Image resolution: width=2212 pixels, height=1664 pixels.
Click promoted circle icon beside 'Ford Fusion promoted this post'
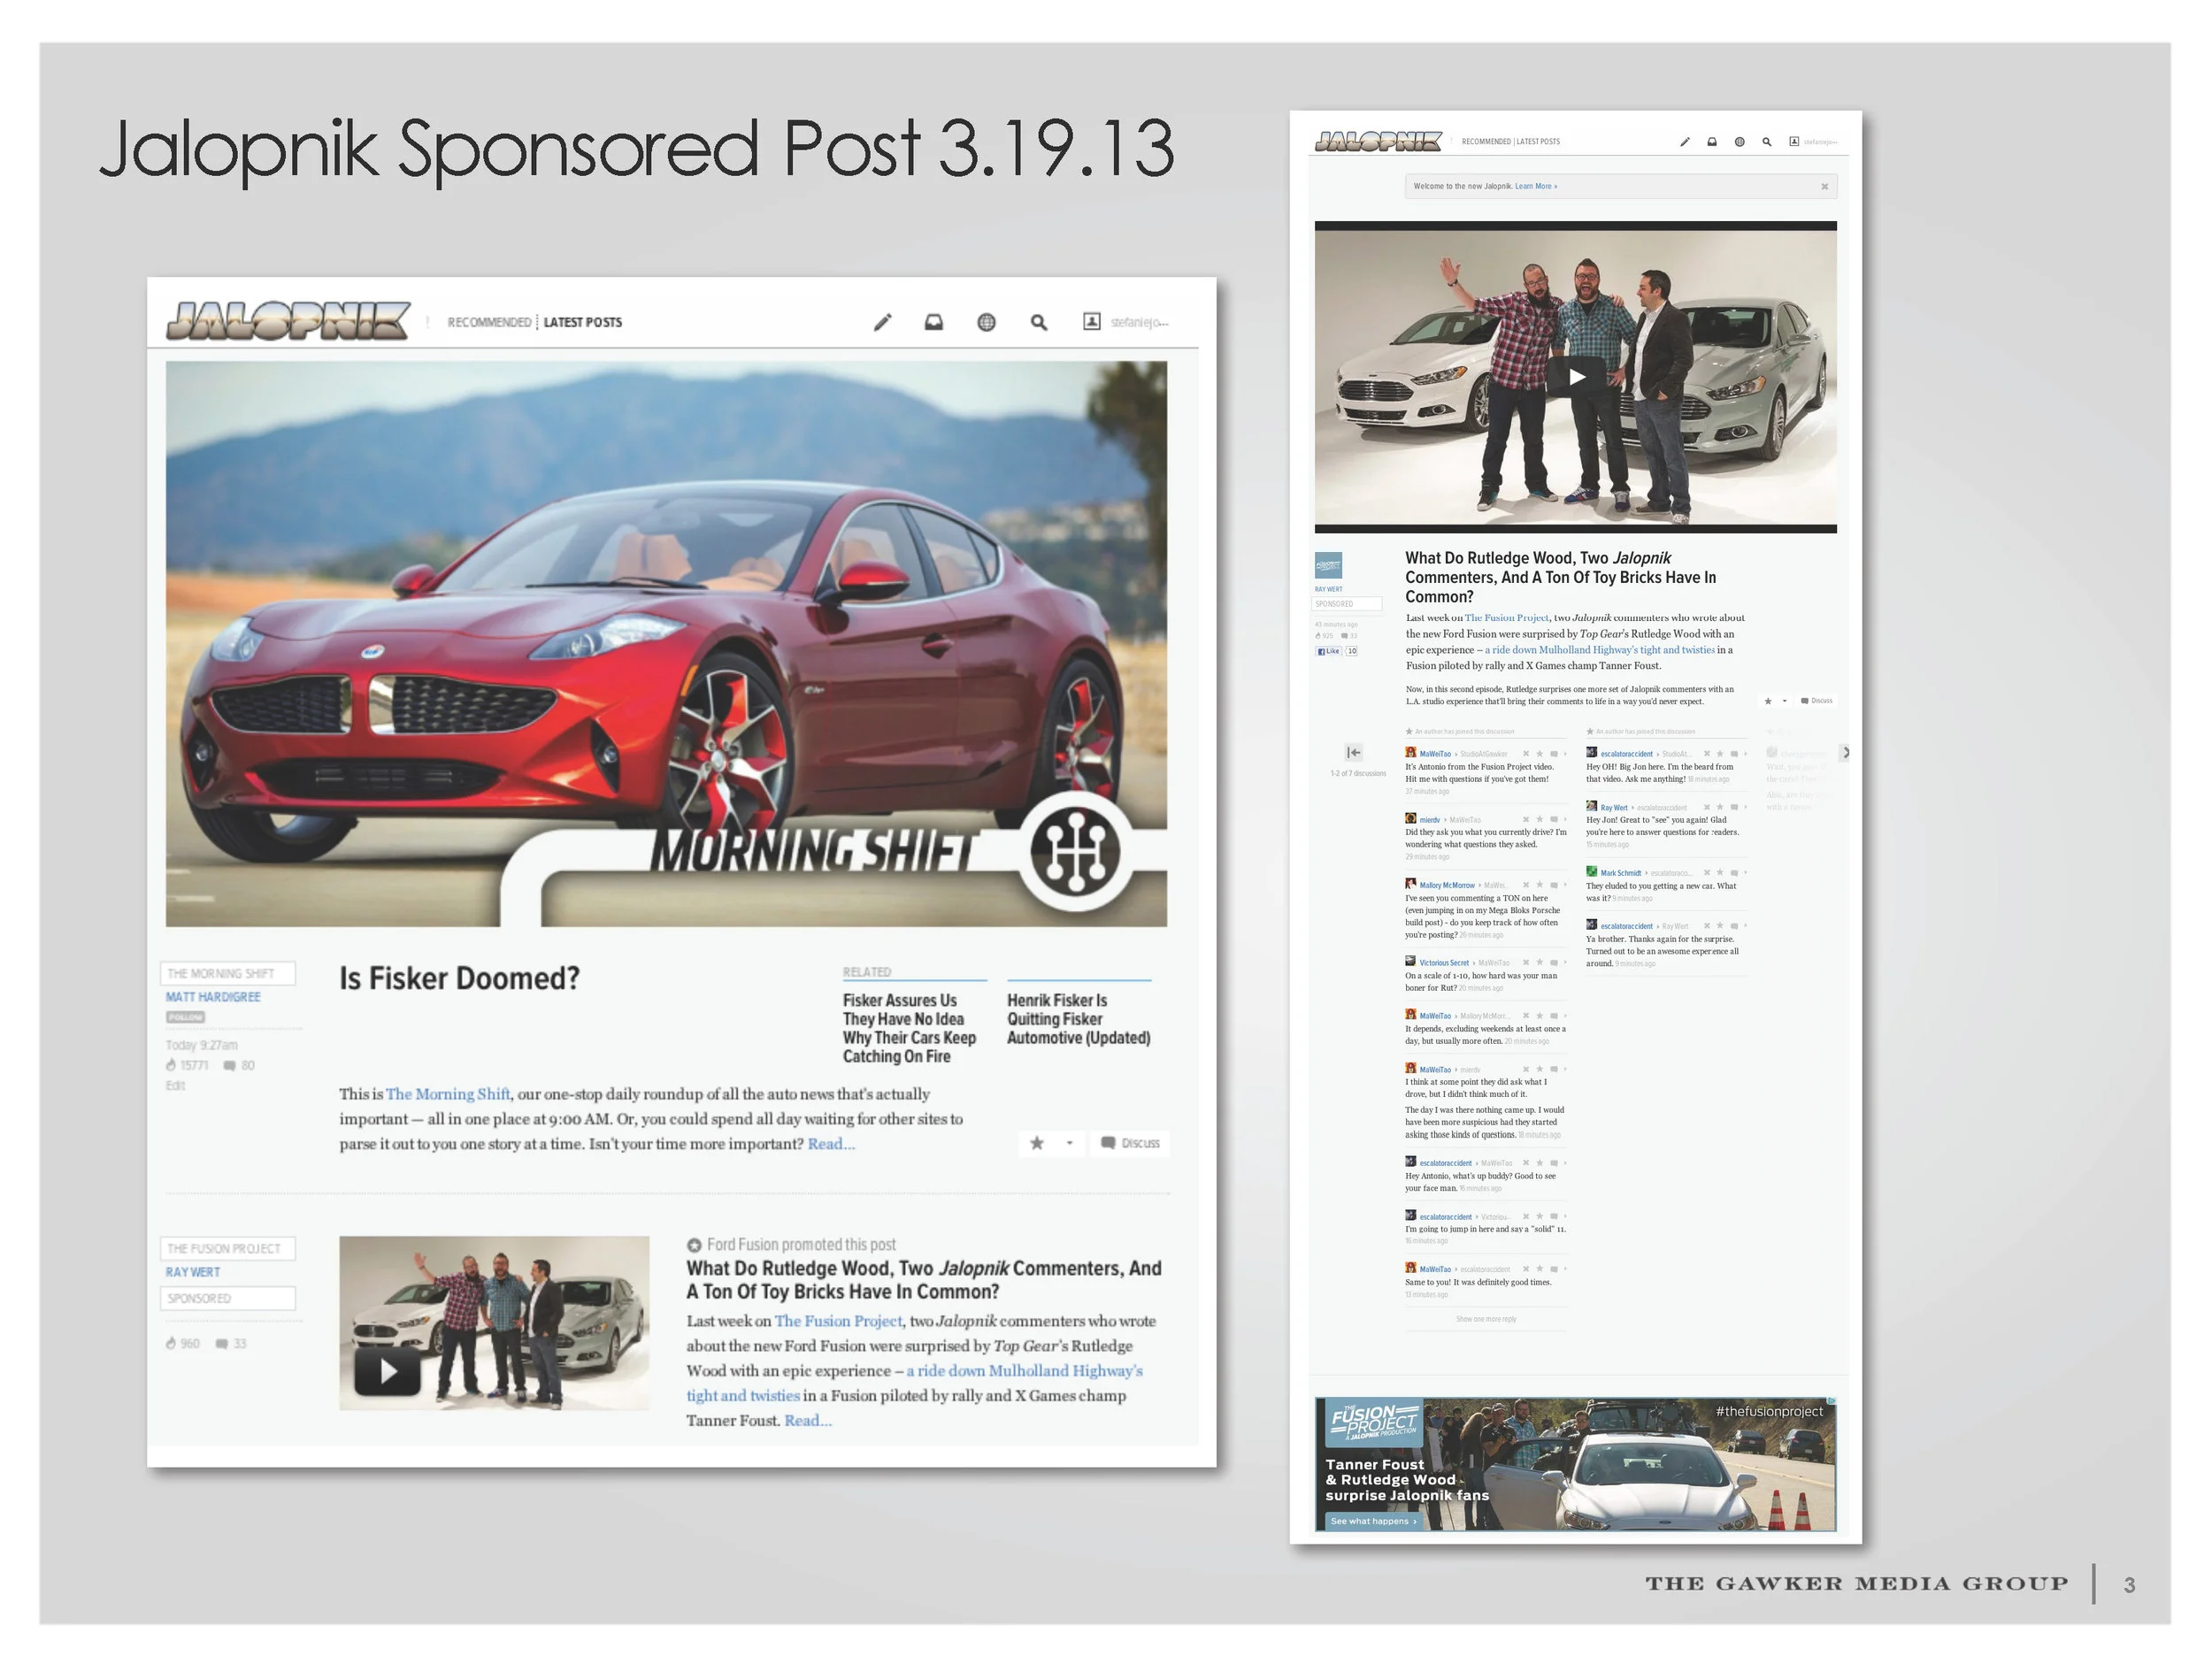[694, 1245]
